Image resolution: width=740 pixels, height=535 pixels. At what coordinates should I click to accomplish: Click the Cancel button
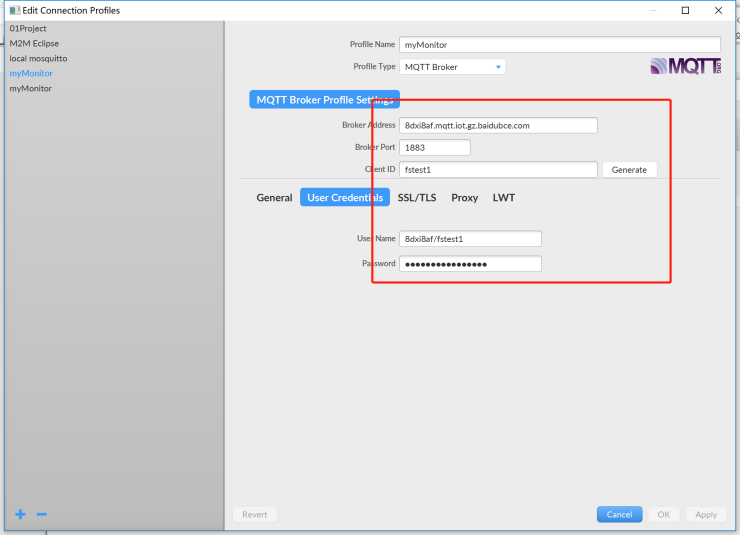click(x=619, y=514)
